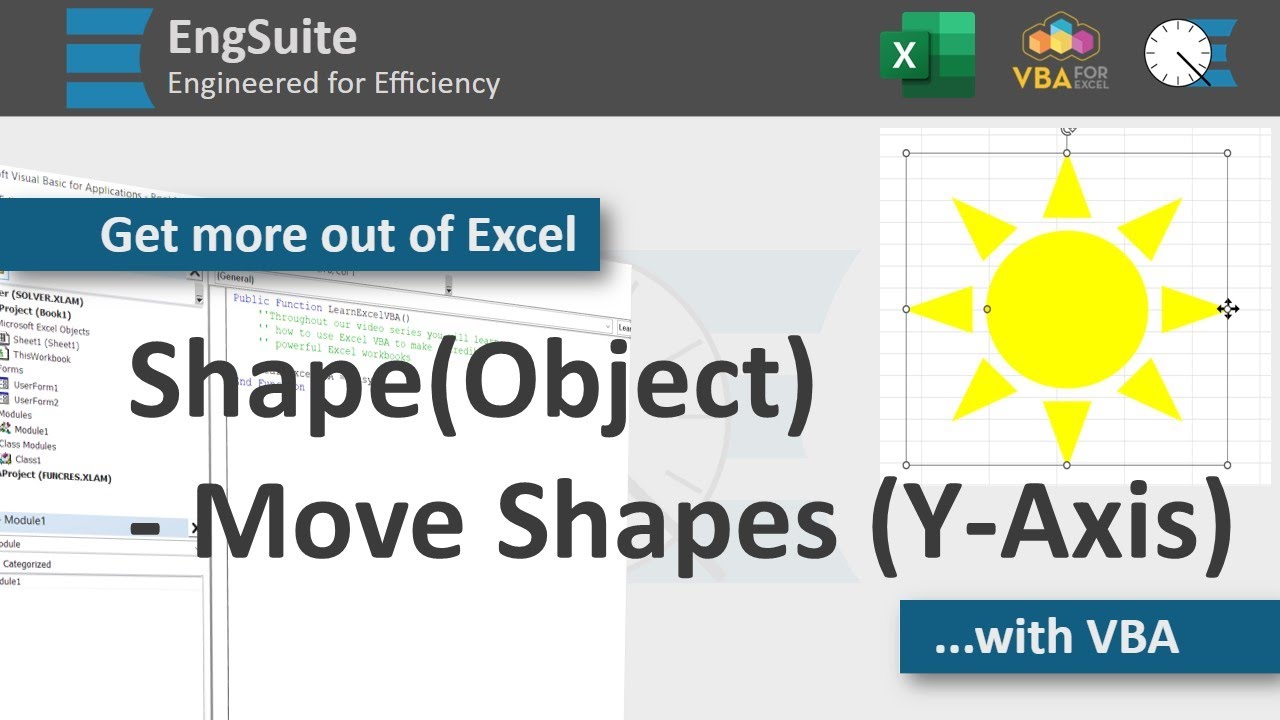This screenshot has width=1280, height=720.
Task: Click the sun shape's rotation handle
Action: [1067, 130]
